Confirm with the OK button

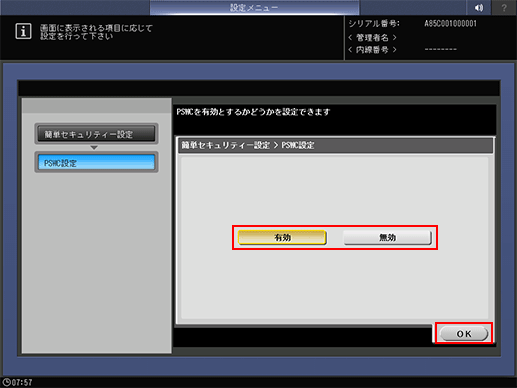pyautogui.click(x=464, y=334)
